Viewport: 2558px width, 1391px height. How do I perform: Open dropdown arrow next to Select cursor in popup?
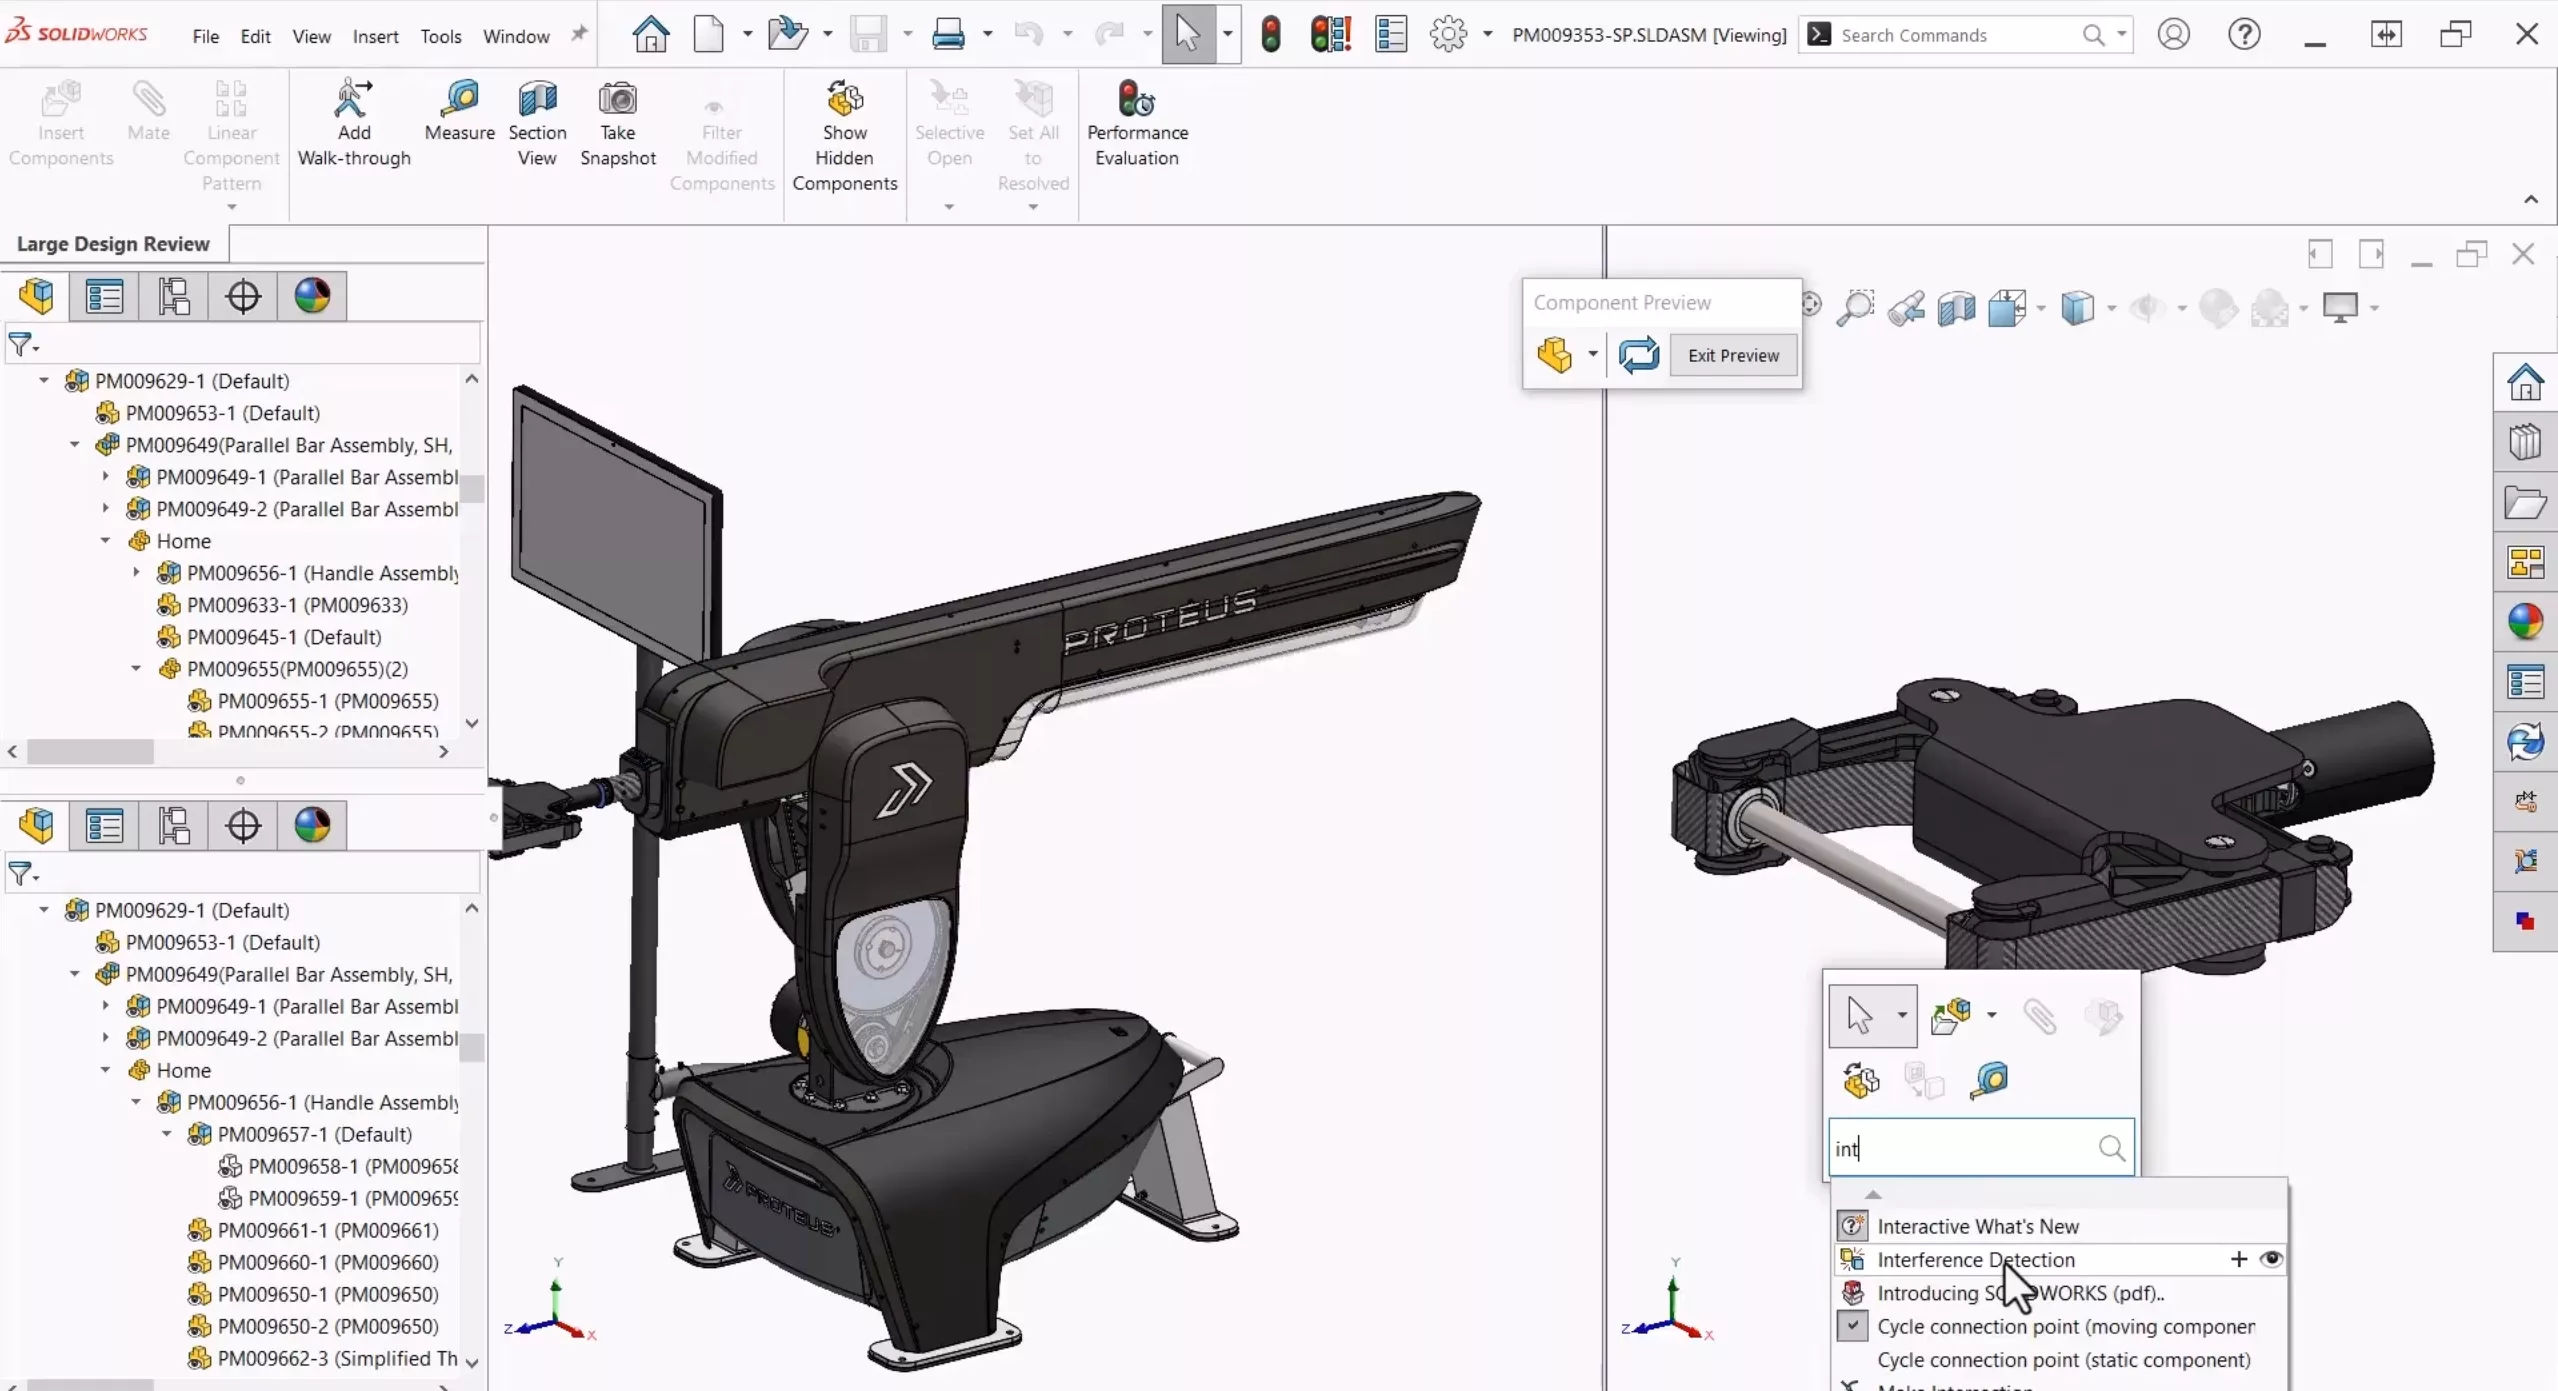tap(1902, 1015)
